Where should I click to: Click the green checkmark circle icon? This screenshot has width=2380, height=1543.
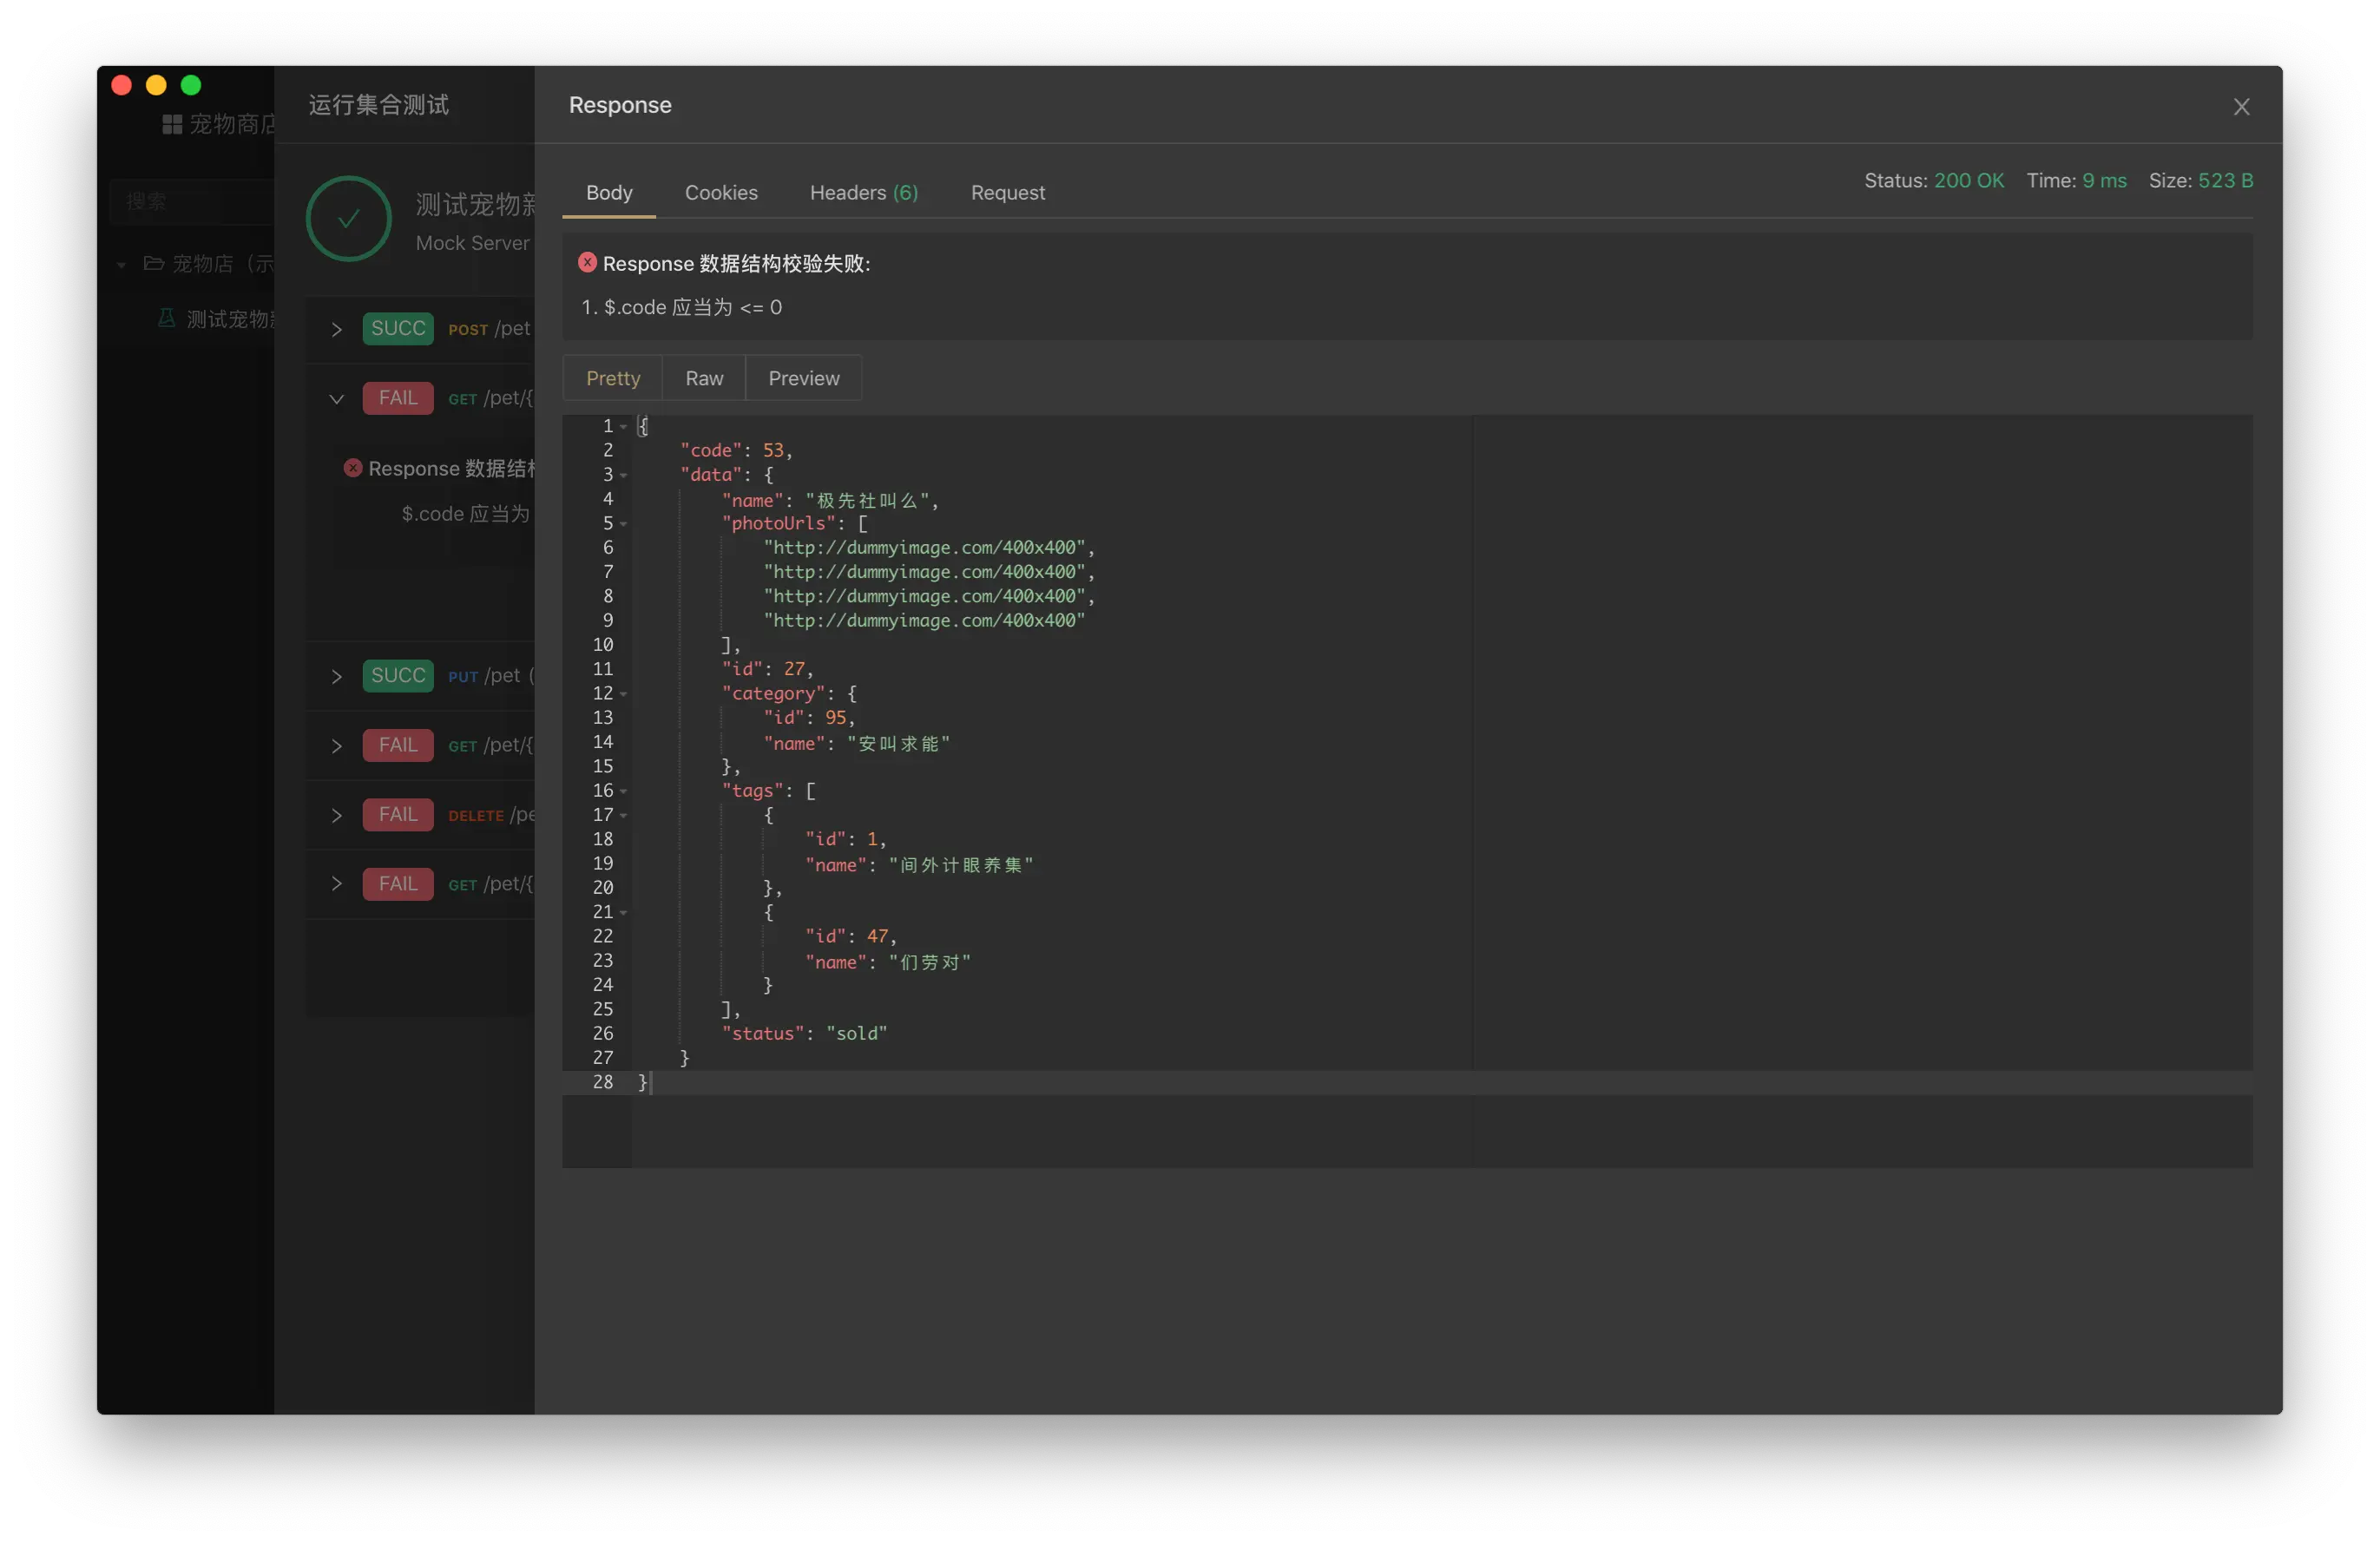point(348,219)
